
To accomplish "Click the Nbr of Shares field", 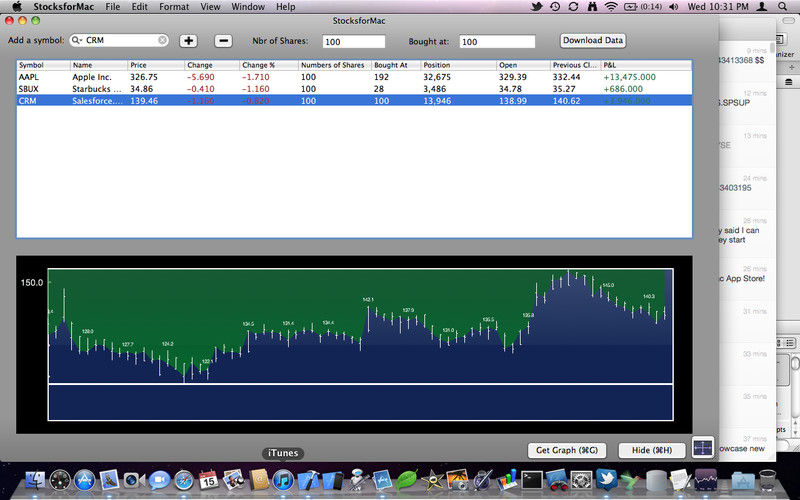I will 354,41.
